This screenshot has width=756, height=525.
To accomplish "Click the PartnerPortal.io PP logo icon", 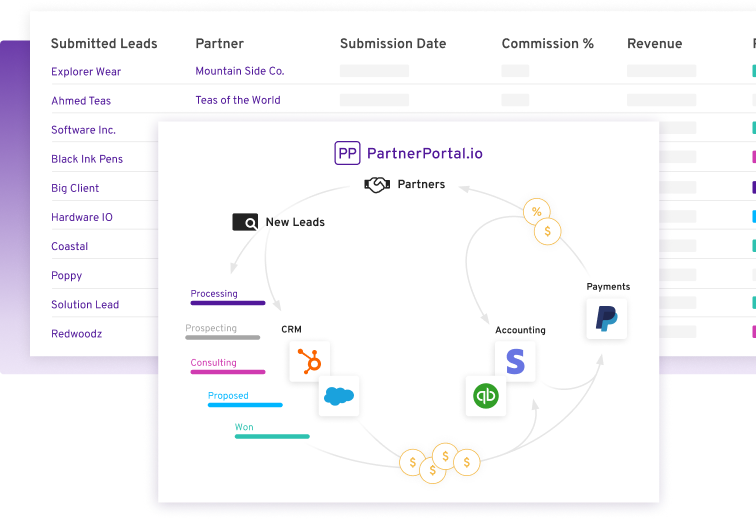I will tap(347, 153).
